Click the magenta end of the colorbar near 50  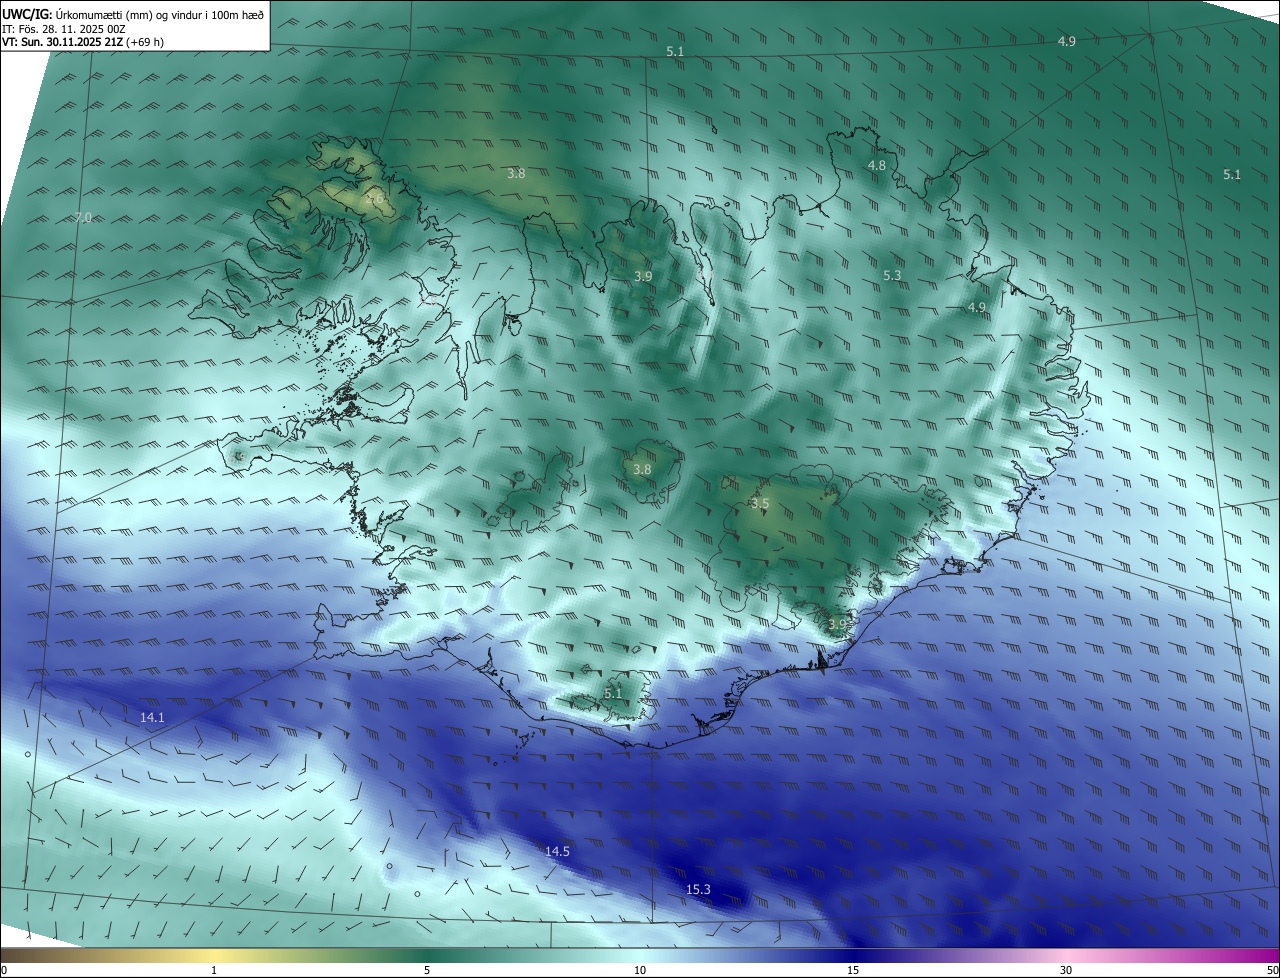[1260, 955]
